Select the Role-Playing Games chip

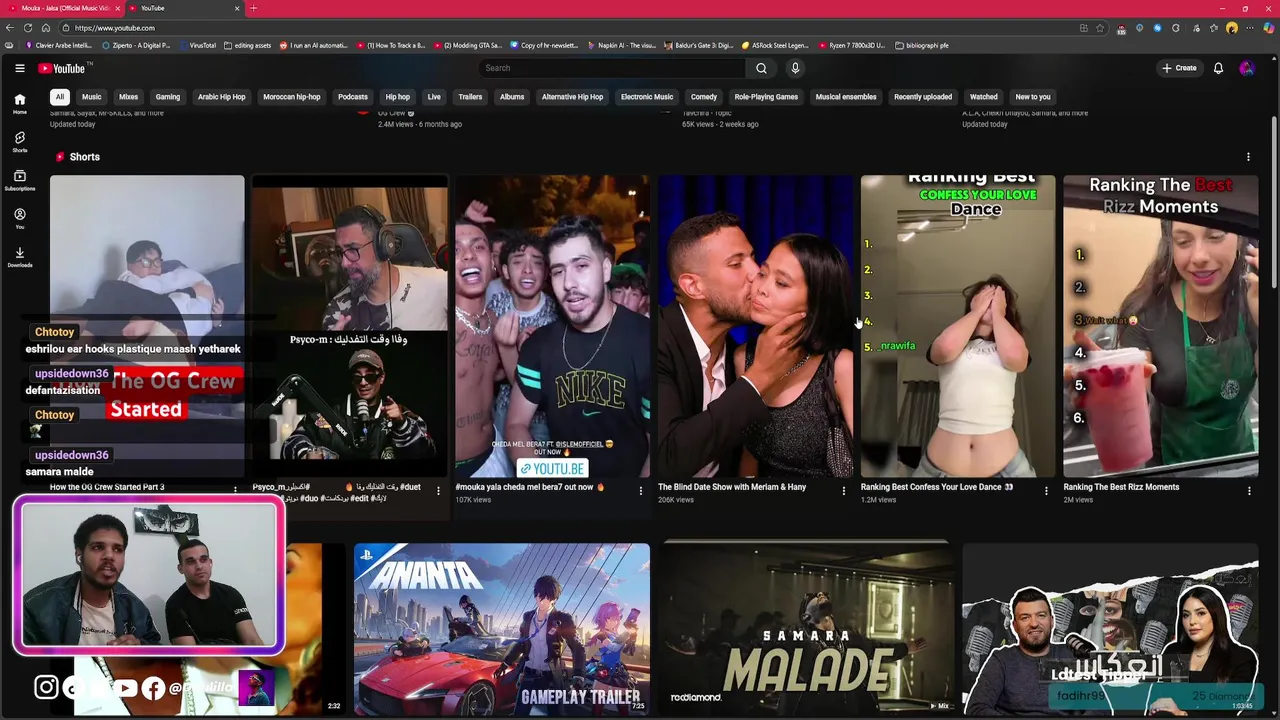(x=766, y=97)
